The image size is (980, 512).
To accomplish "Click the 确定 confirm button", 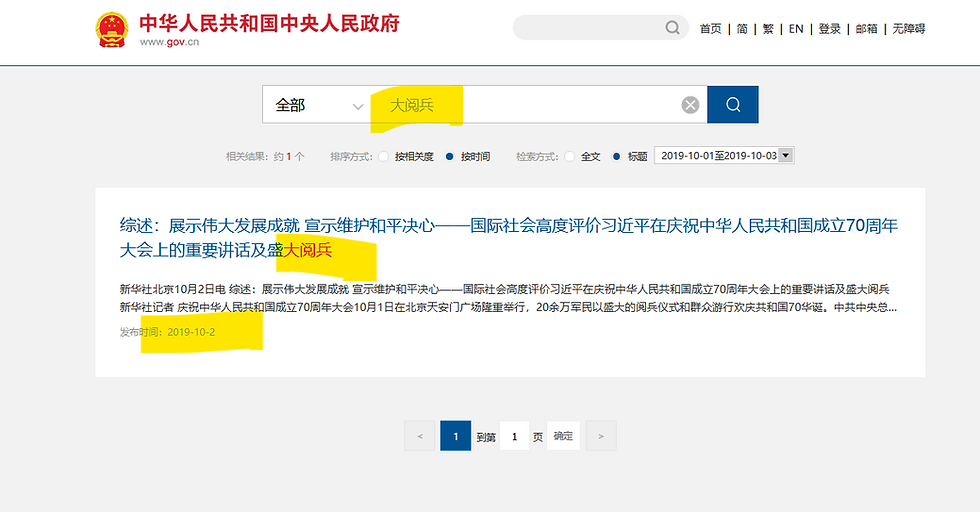I will (x=563, y=436).
